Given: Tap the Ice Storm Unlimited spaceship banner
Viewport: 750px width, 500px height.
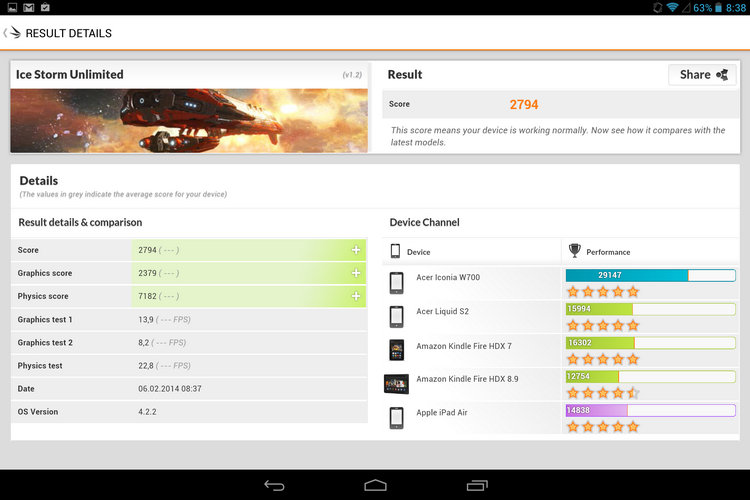Looking at the screenshot, I should click(x=189, y=121).
